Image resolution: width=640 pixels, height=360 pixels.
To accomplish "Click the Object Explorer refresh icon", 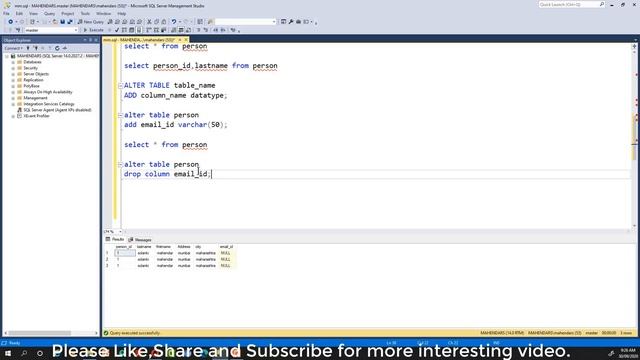I will click(57, 48).
